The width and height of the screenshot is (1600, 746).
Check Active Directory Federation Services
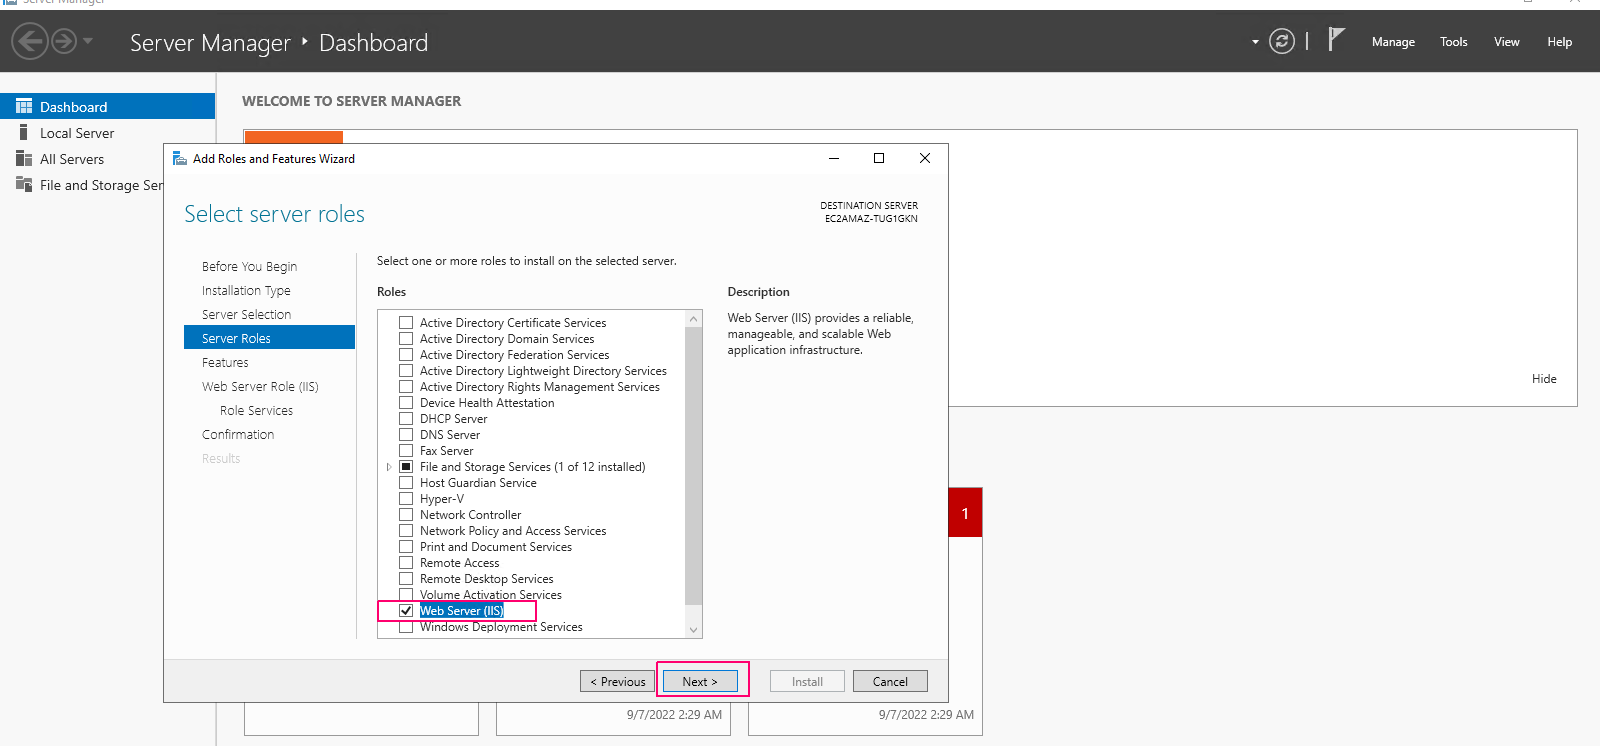click(406, 355)
